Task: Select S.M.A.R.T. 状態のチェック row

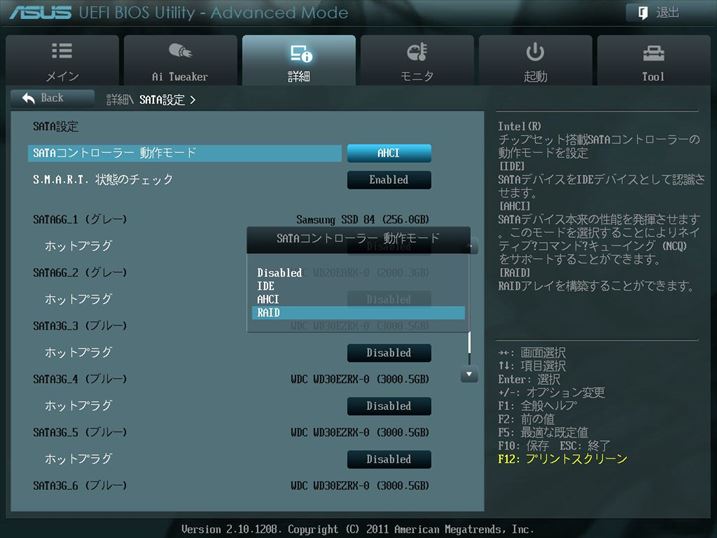Action: 103,180
